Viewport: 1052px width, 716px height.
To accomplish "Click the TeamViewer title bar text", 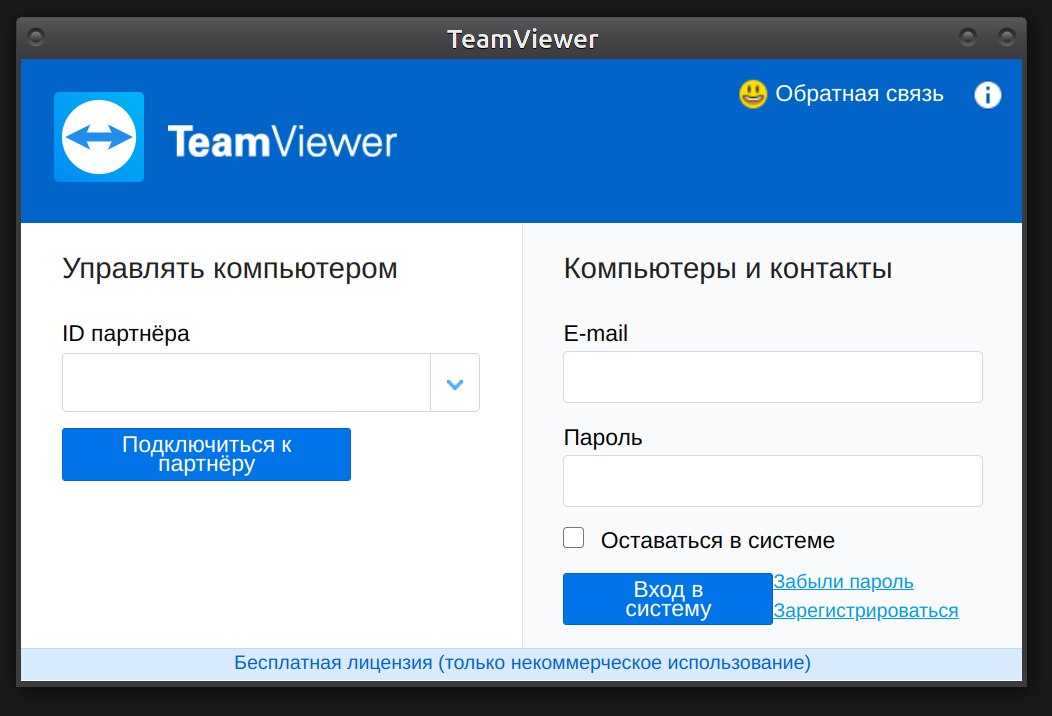I will [523, 39].
